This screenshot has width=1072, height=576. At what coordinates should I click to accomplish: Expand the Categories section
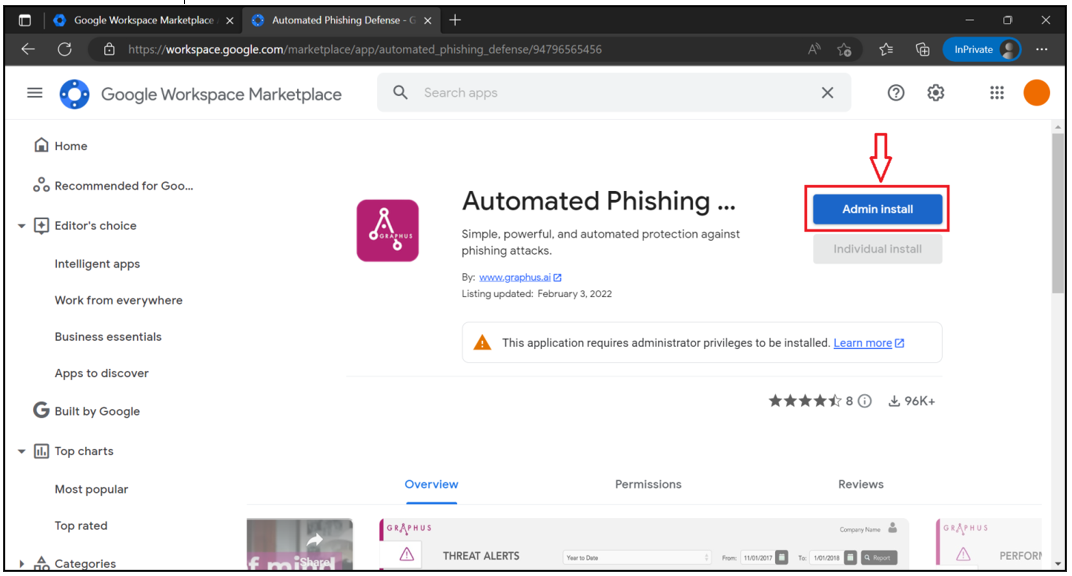click(x=21, y=564)
